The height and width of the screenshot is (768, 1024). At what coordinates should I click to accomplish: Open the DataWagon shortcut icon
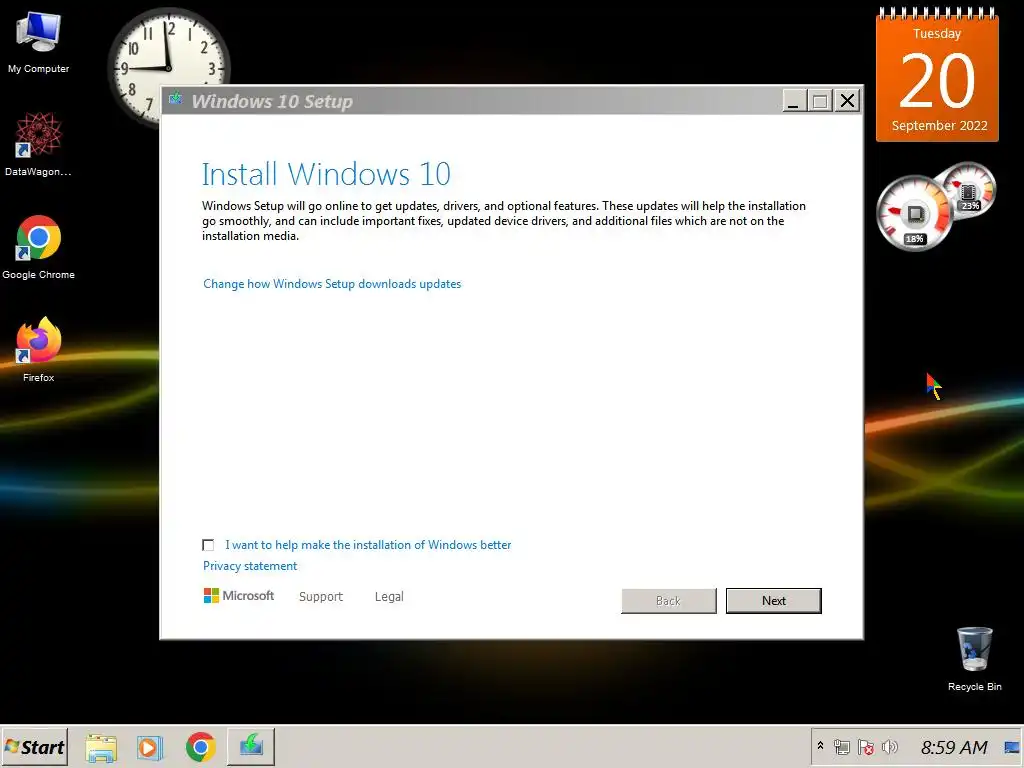tap(39, 144)
